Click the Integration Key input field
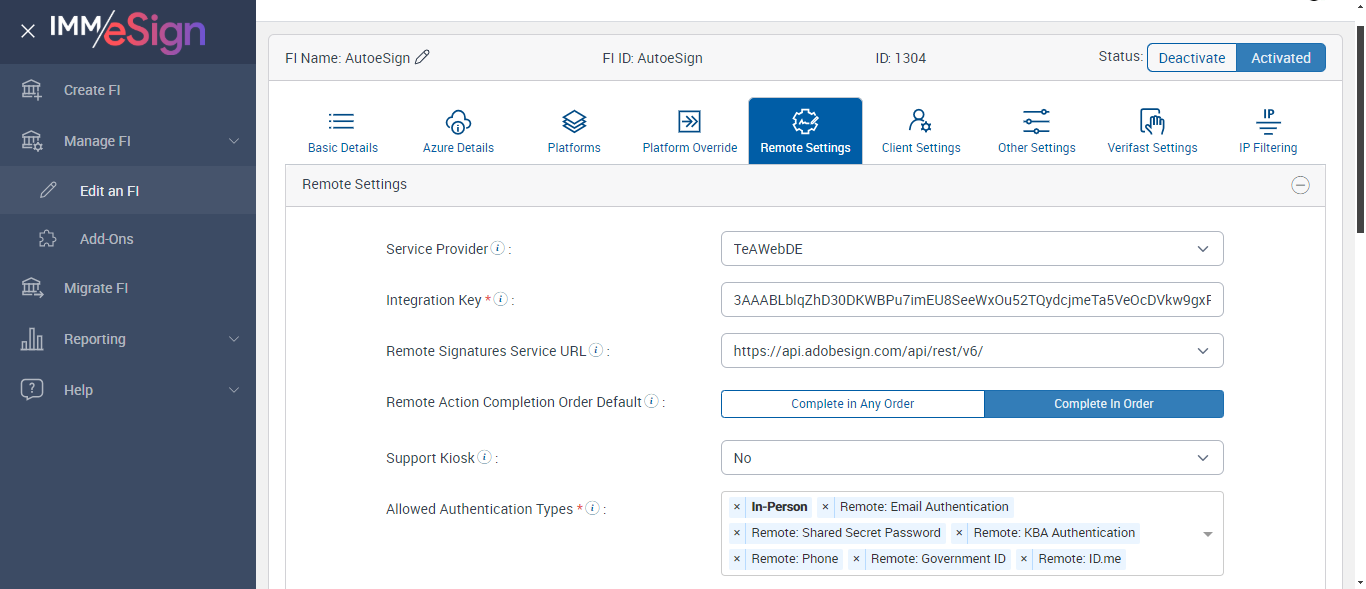Viewport: 1366px width, 589px height. pos(971,300)
